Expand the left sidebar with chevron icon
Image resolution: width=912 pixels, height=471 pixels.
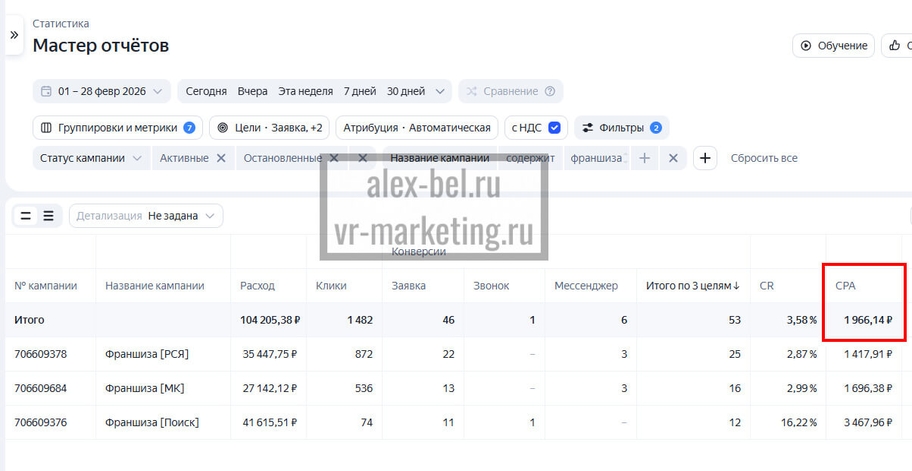[14, 35]
